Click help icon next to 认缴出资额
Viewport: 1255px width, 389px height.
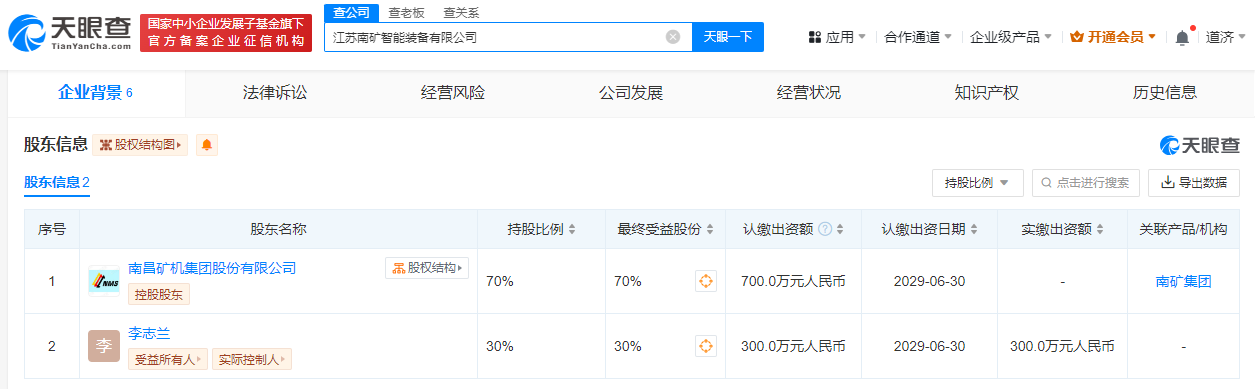point(825,229)
